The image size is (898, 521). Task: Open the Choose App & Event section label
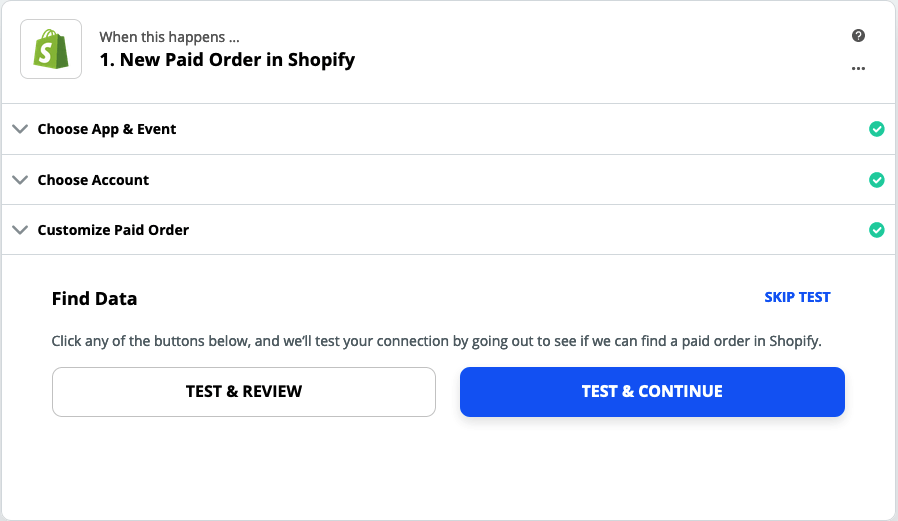coord(107,129)
